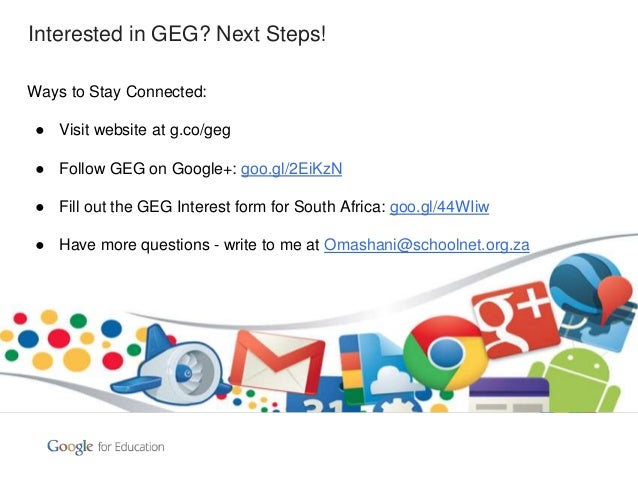This screenshot has width=638, height=479.
Task: Click the Chrome browser icon
Action: [x=446, y=352]
